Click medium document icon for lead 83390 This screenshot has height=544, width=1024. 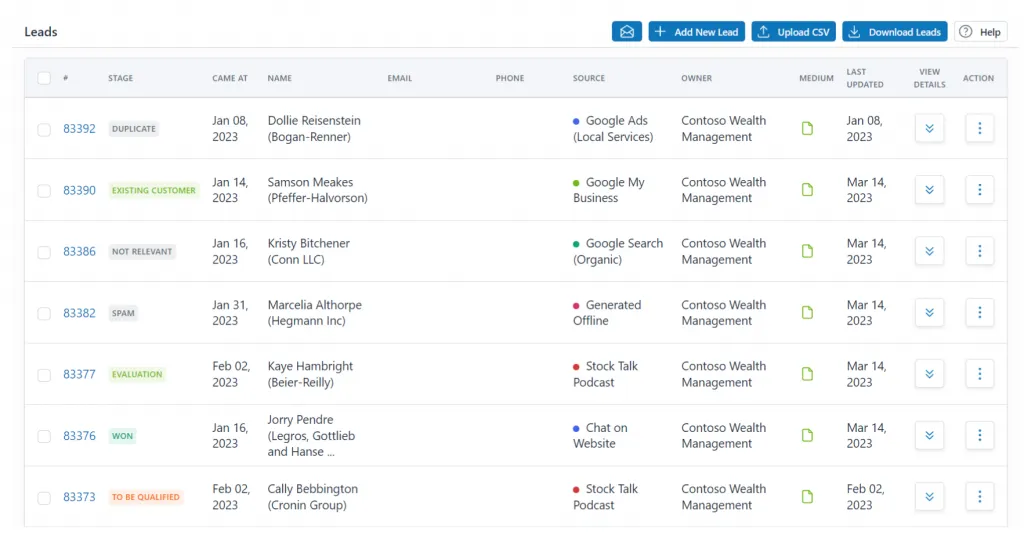(807, 190)
